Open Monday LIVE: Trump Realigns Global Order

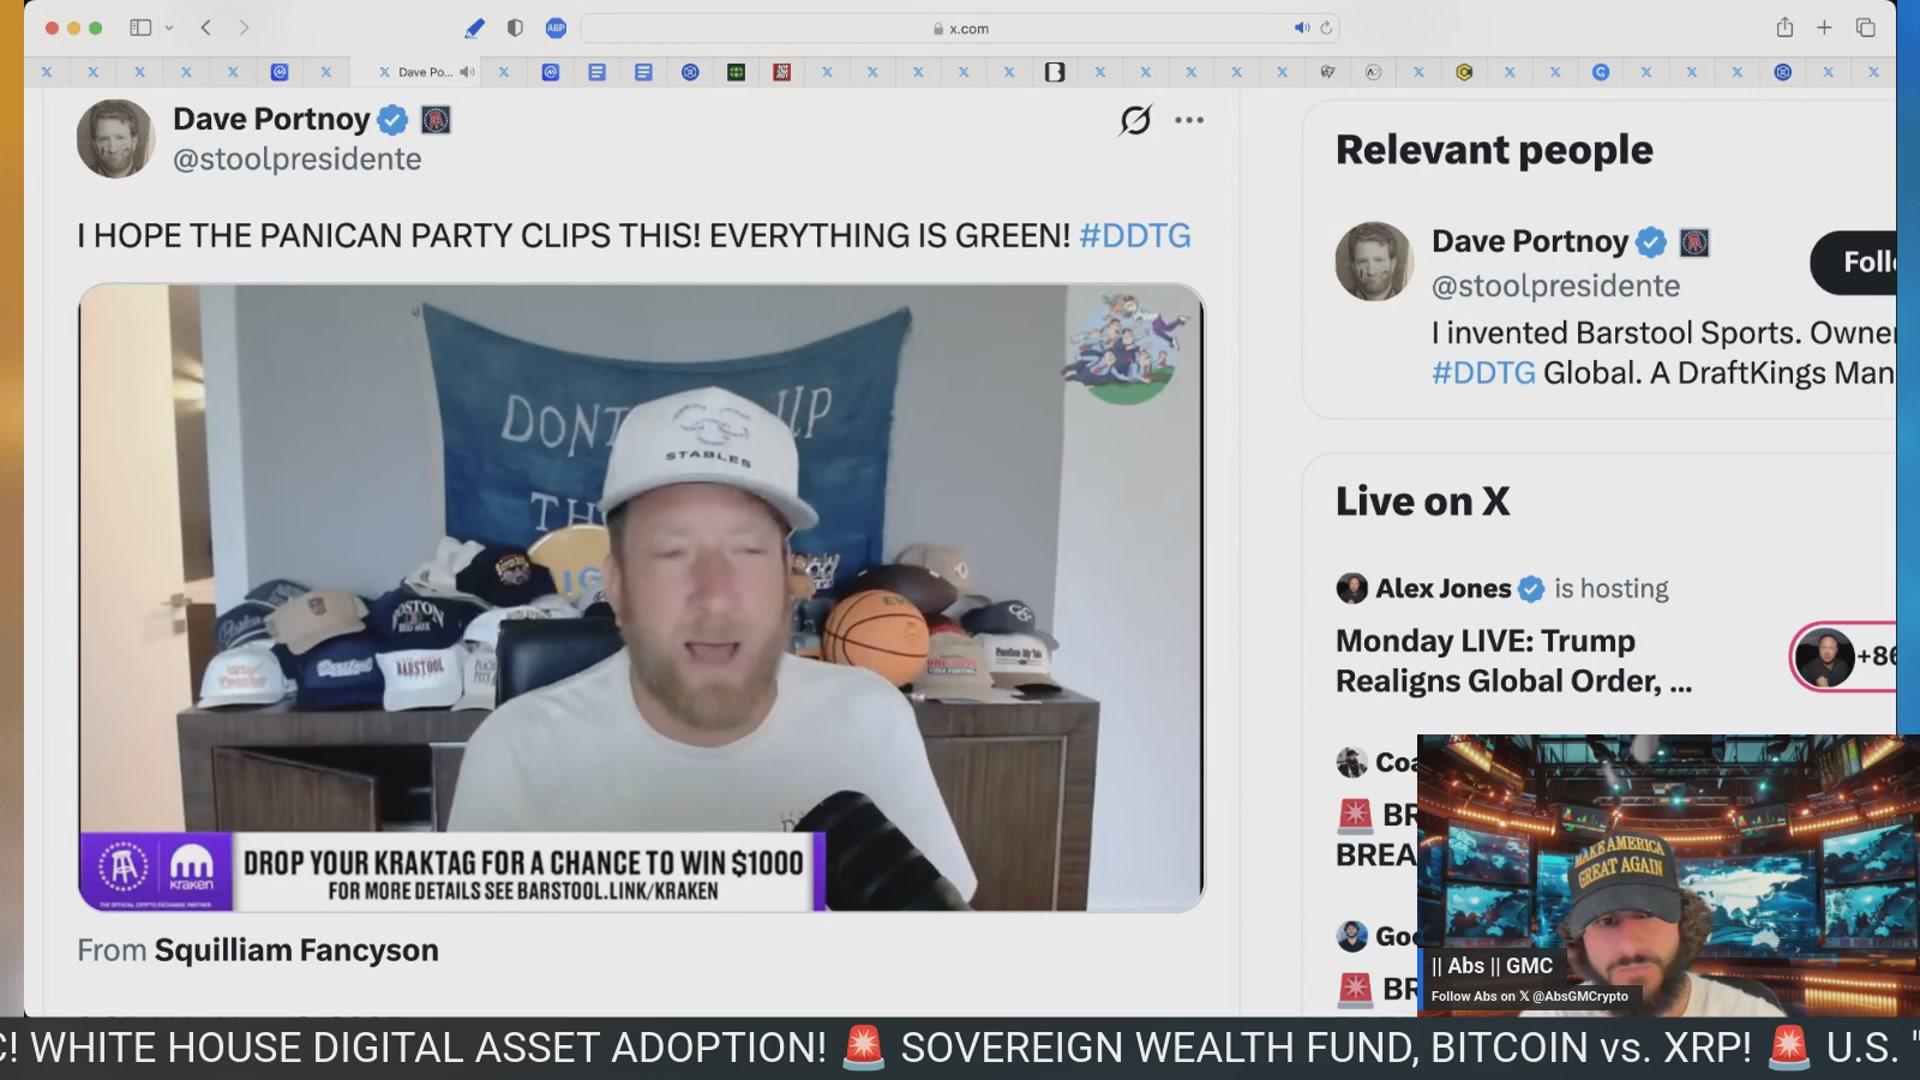coord(1513,660)
